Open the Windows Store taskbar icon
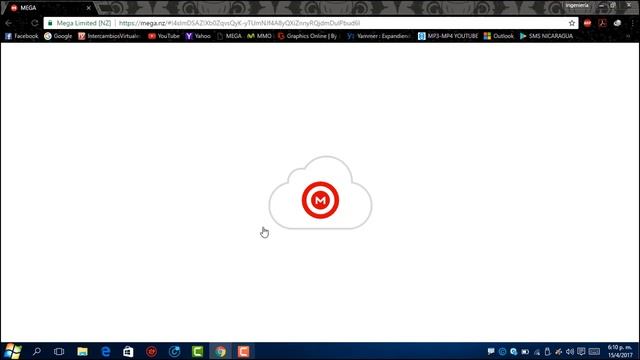 (128, 351)
